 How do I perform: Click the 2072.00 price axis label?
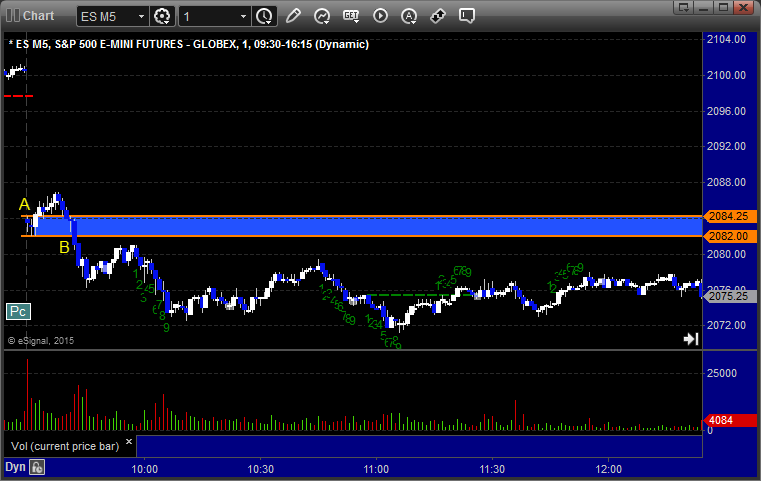coord(726,325)
